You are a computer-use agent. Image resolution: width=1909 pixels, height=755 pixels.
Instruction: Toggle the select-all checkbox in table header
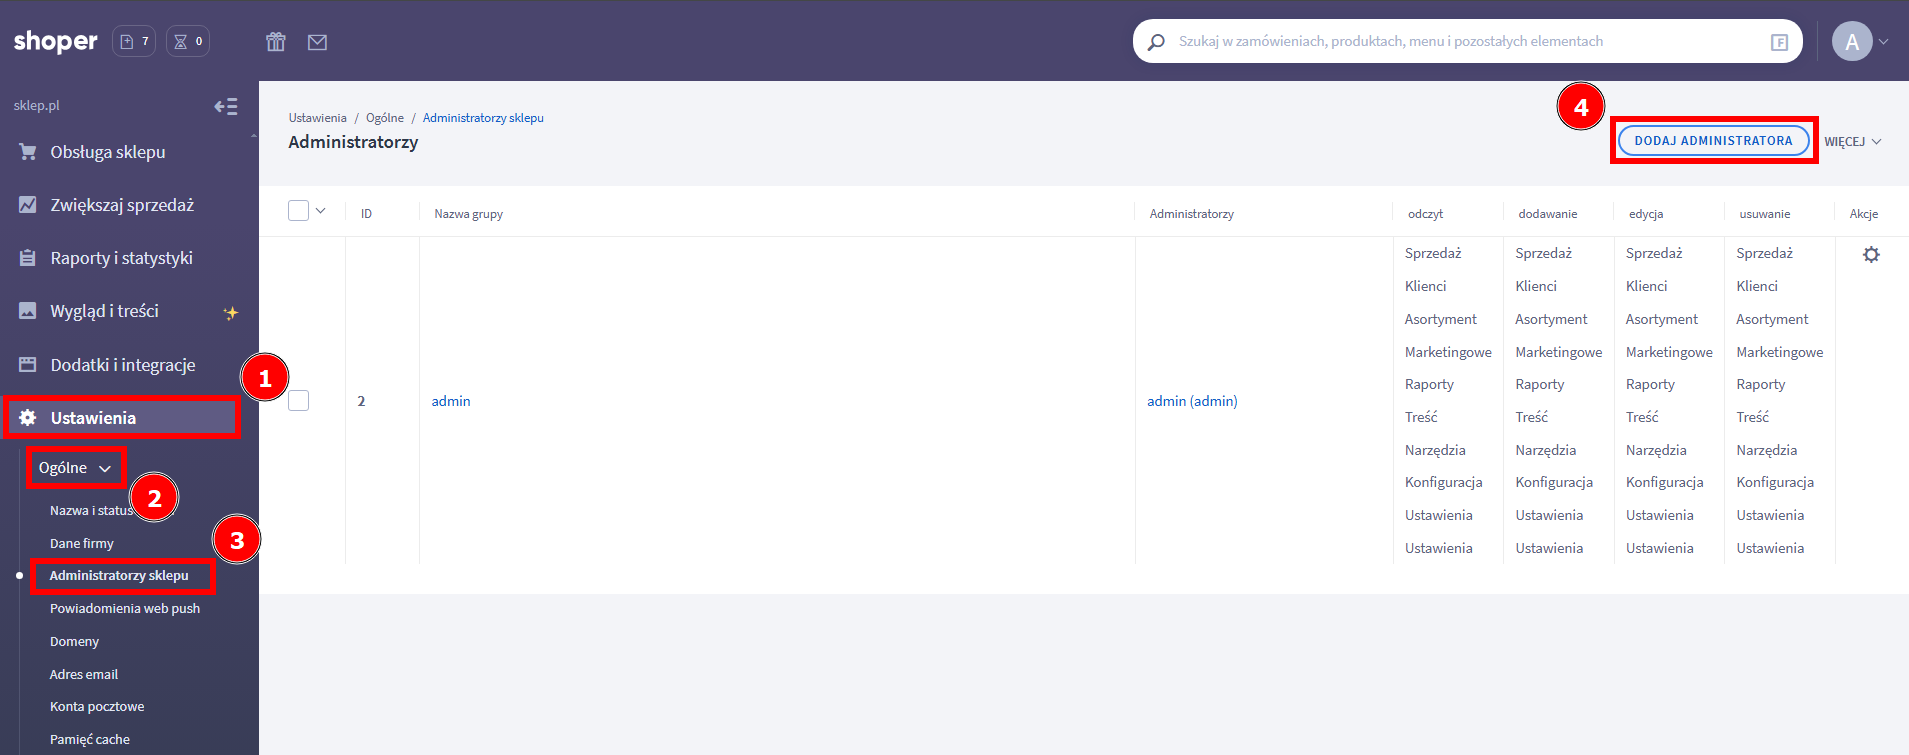tap(298, 211)
